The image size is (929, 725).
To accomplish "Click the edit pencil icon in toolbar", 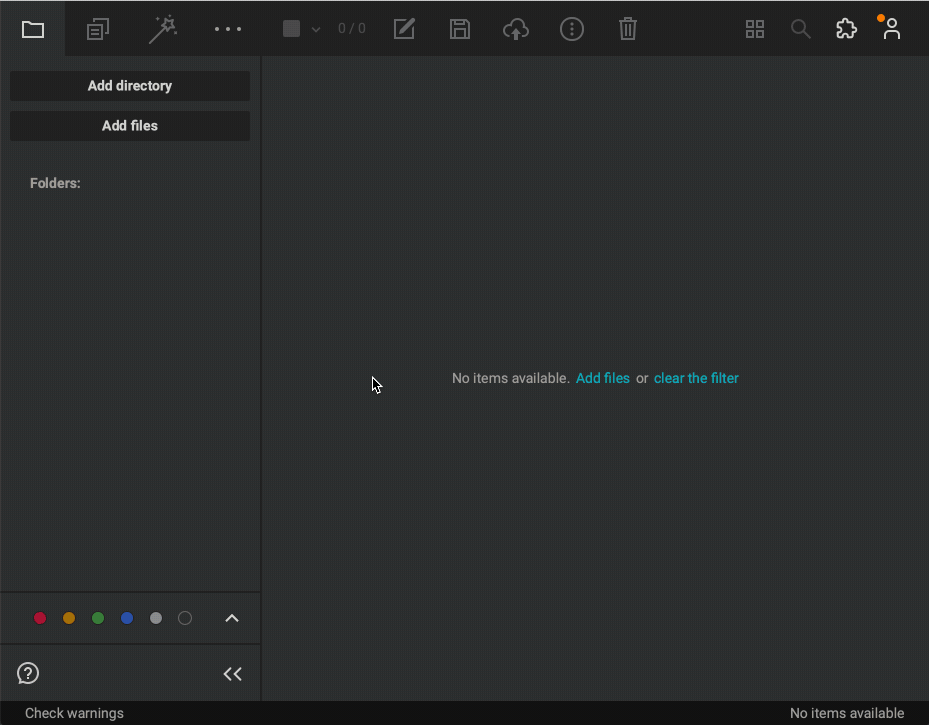I will click(x=404, y=28).
